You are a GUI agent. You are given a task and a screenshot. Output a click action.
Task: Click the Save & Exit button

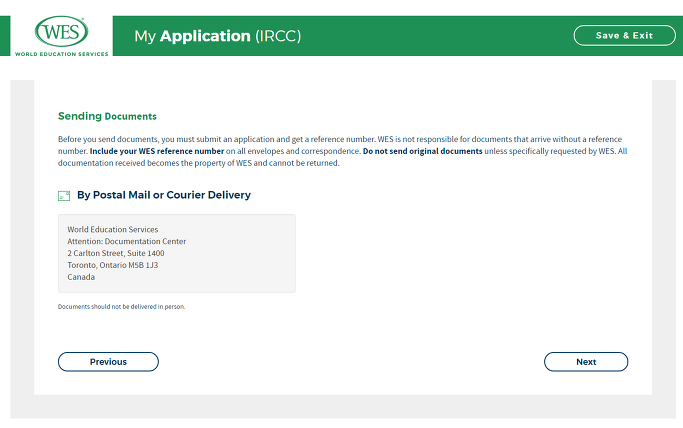pos(624,36)
